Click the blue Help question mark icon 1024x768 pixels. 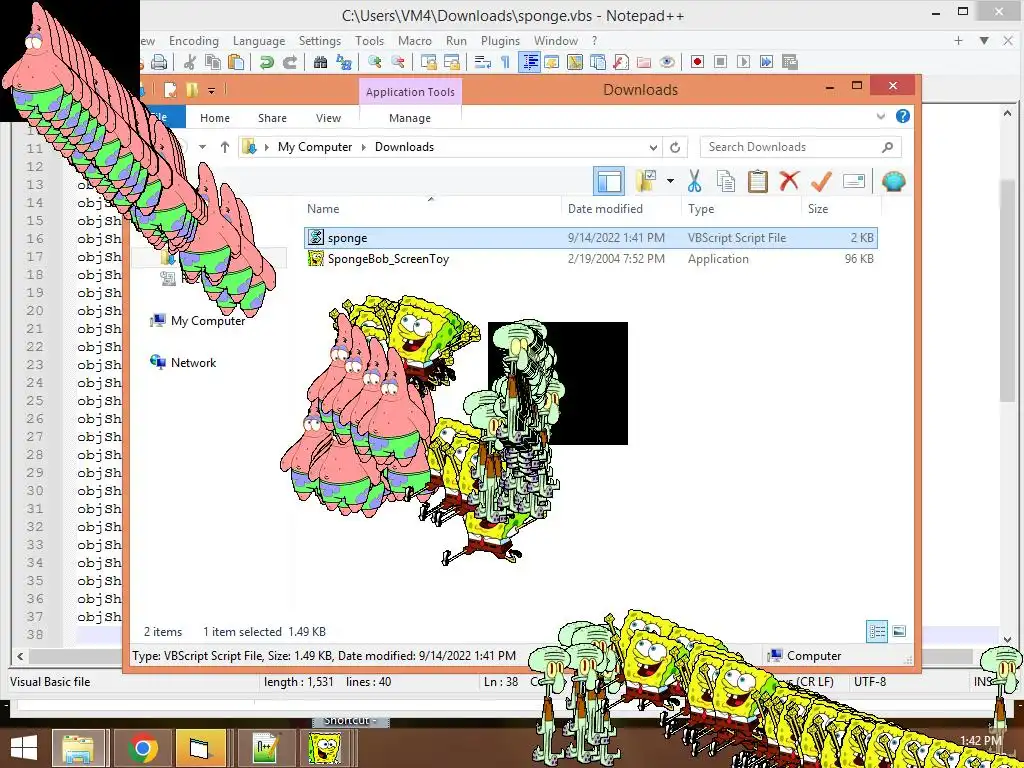(x=903, y=116)
